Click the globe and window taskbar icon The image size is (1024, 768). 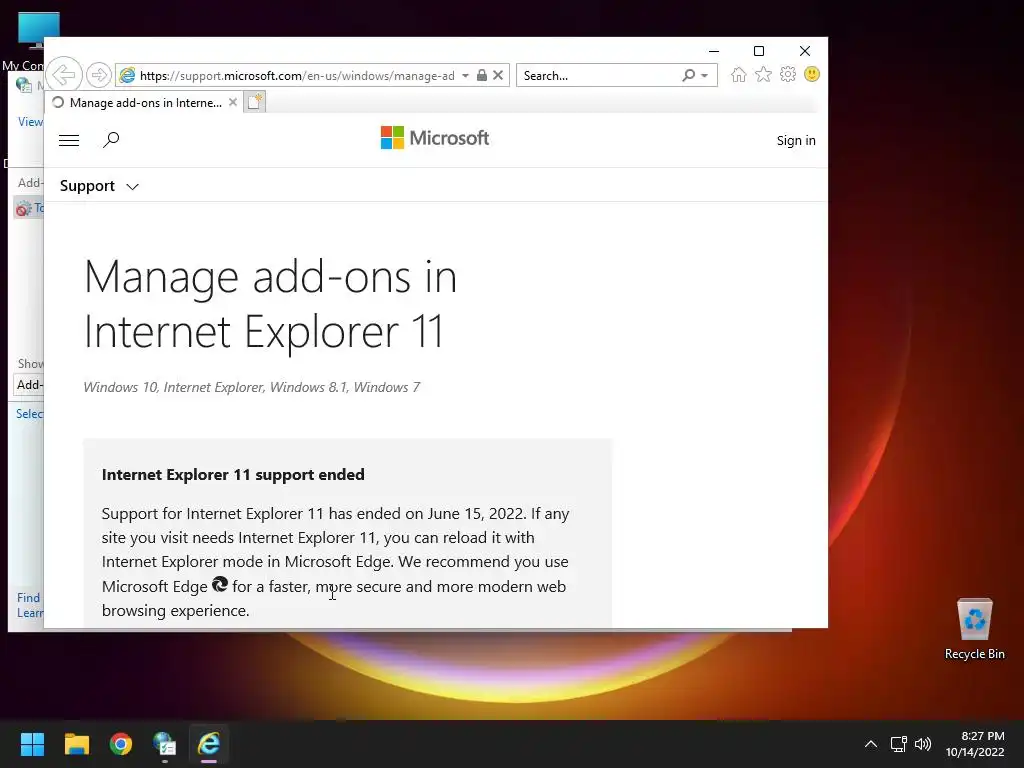tap(165, 744)
